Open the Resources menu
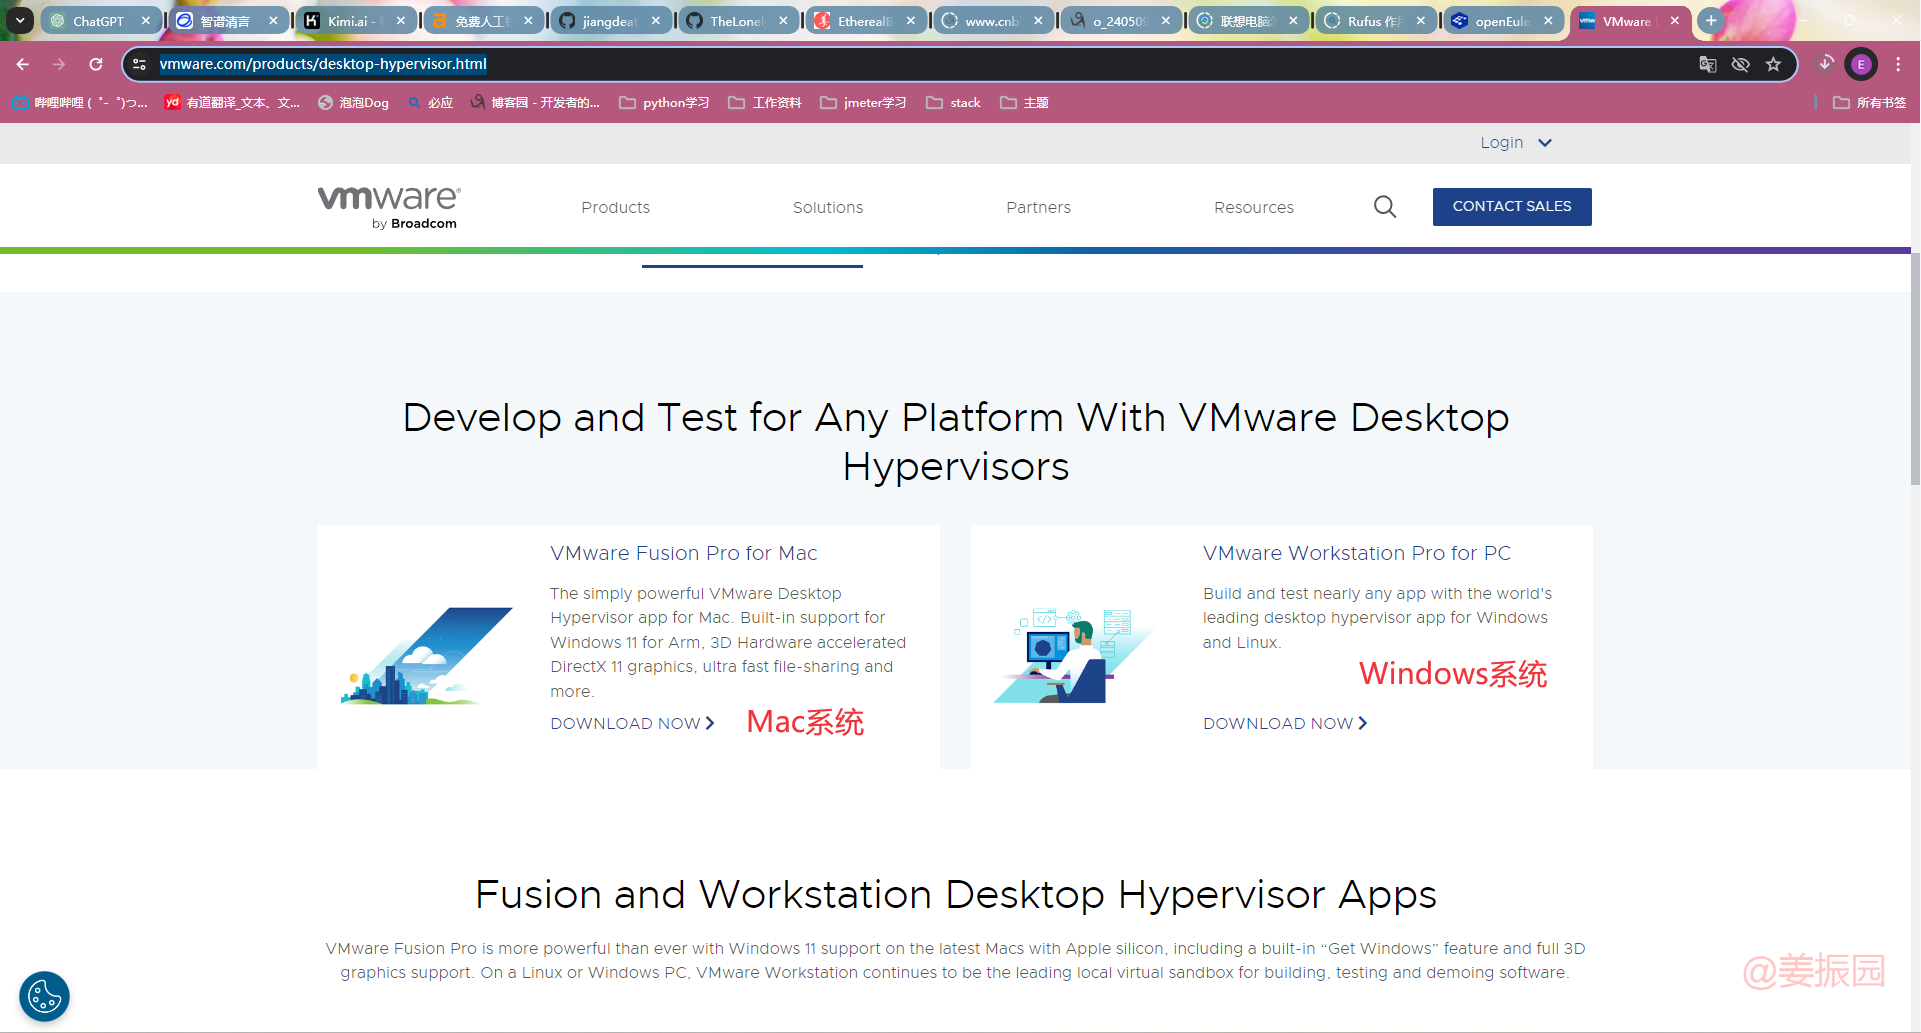 pos(1254,207)
